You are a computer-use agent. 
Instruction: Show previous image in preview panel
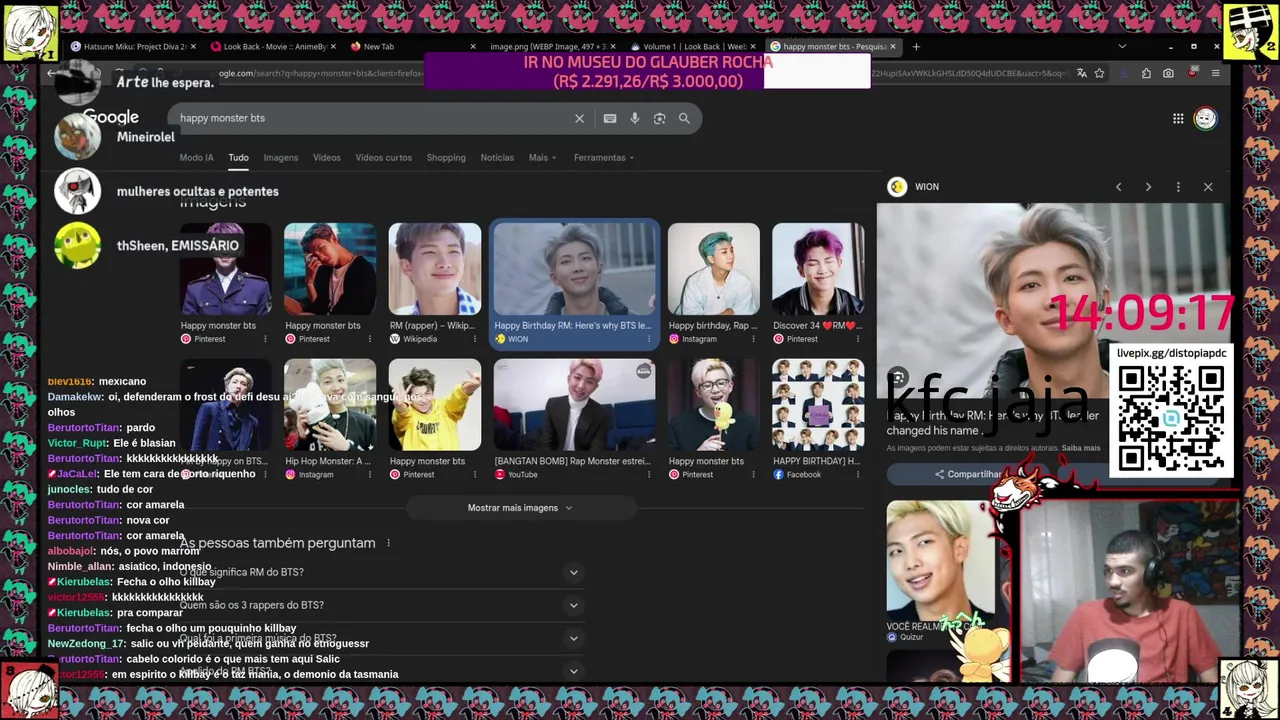[x=1118, y=187]
